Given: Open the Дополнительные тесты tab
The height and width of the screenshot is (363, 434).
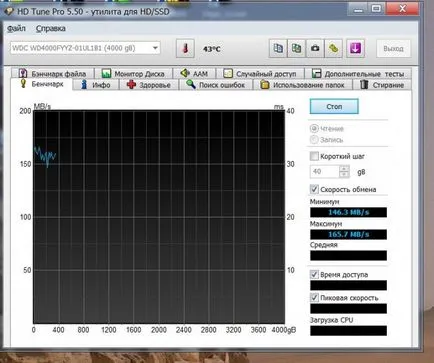Looking at the screenshot, I should click(358, 73).
